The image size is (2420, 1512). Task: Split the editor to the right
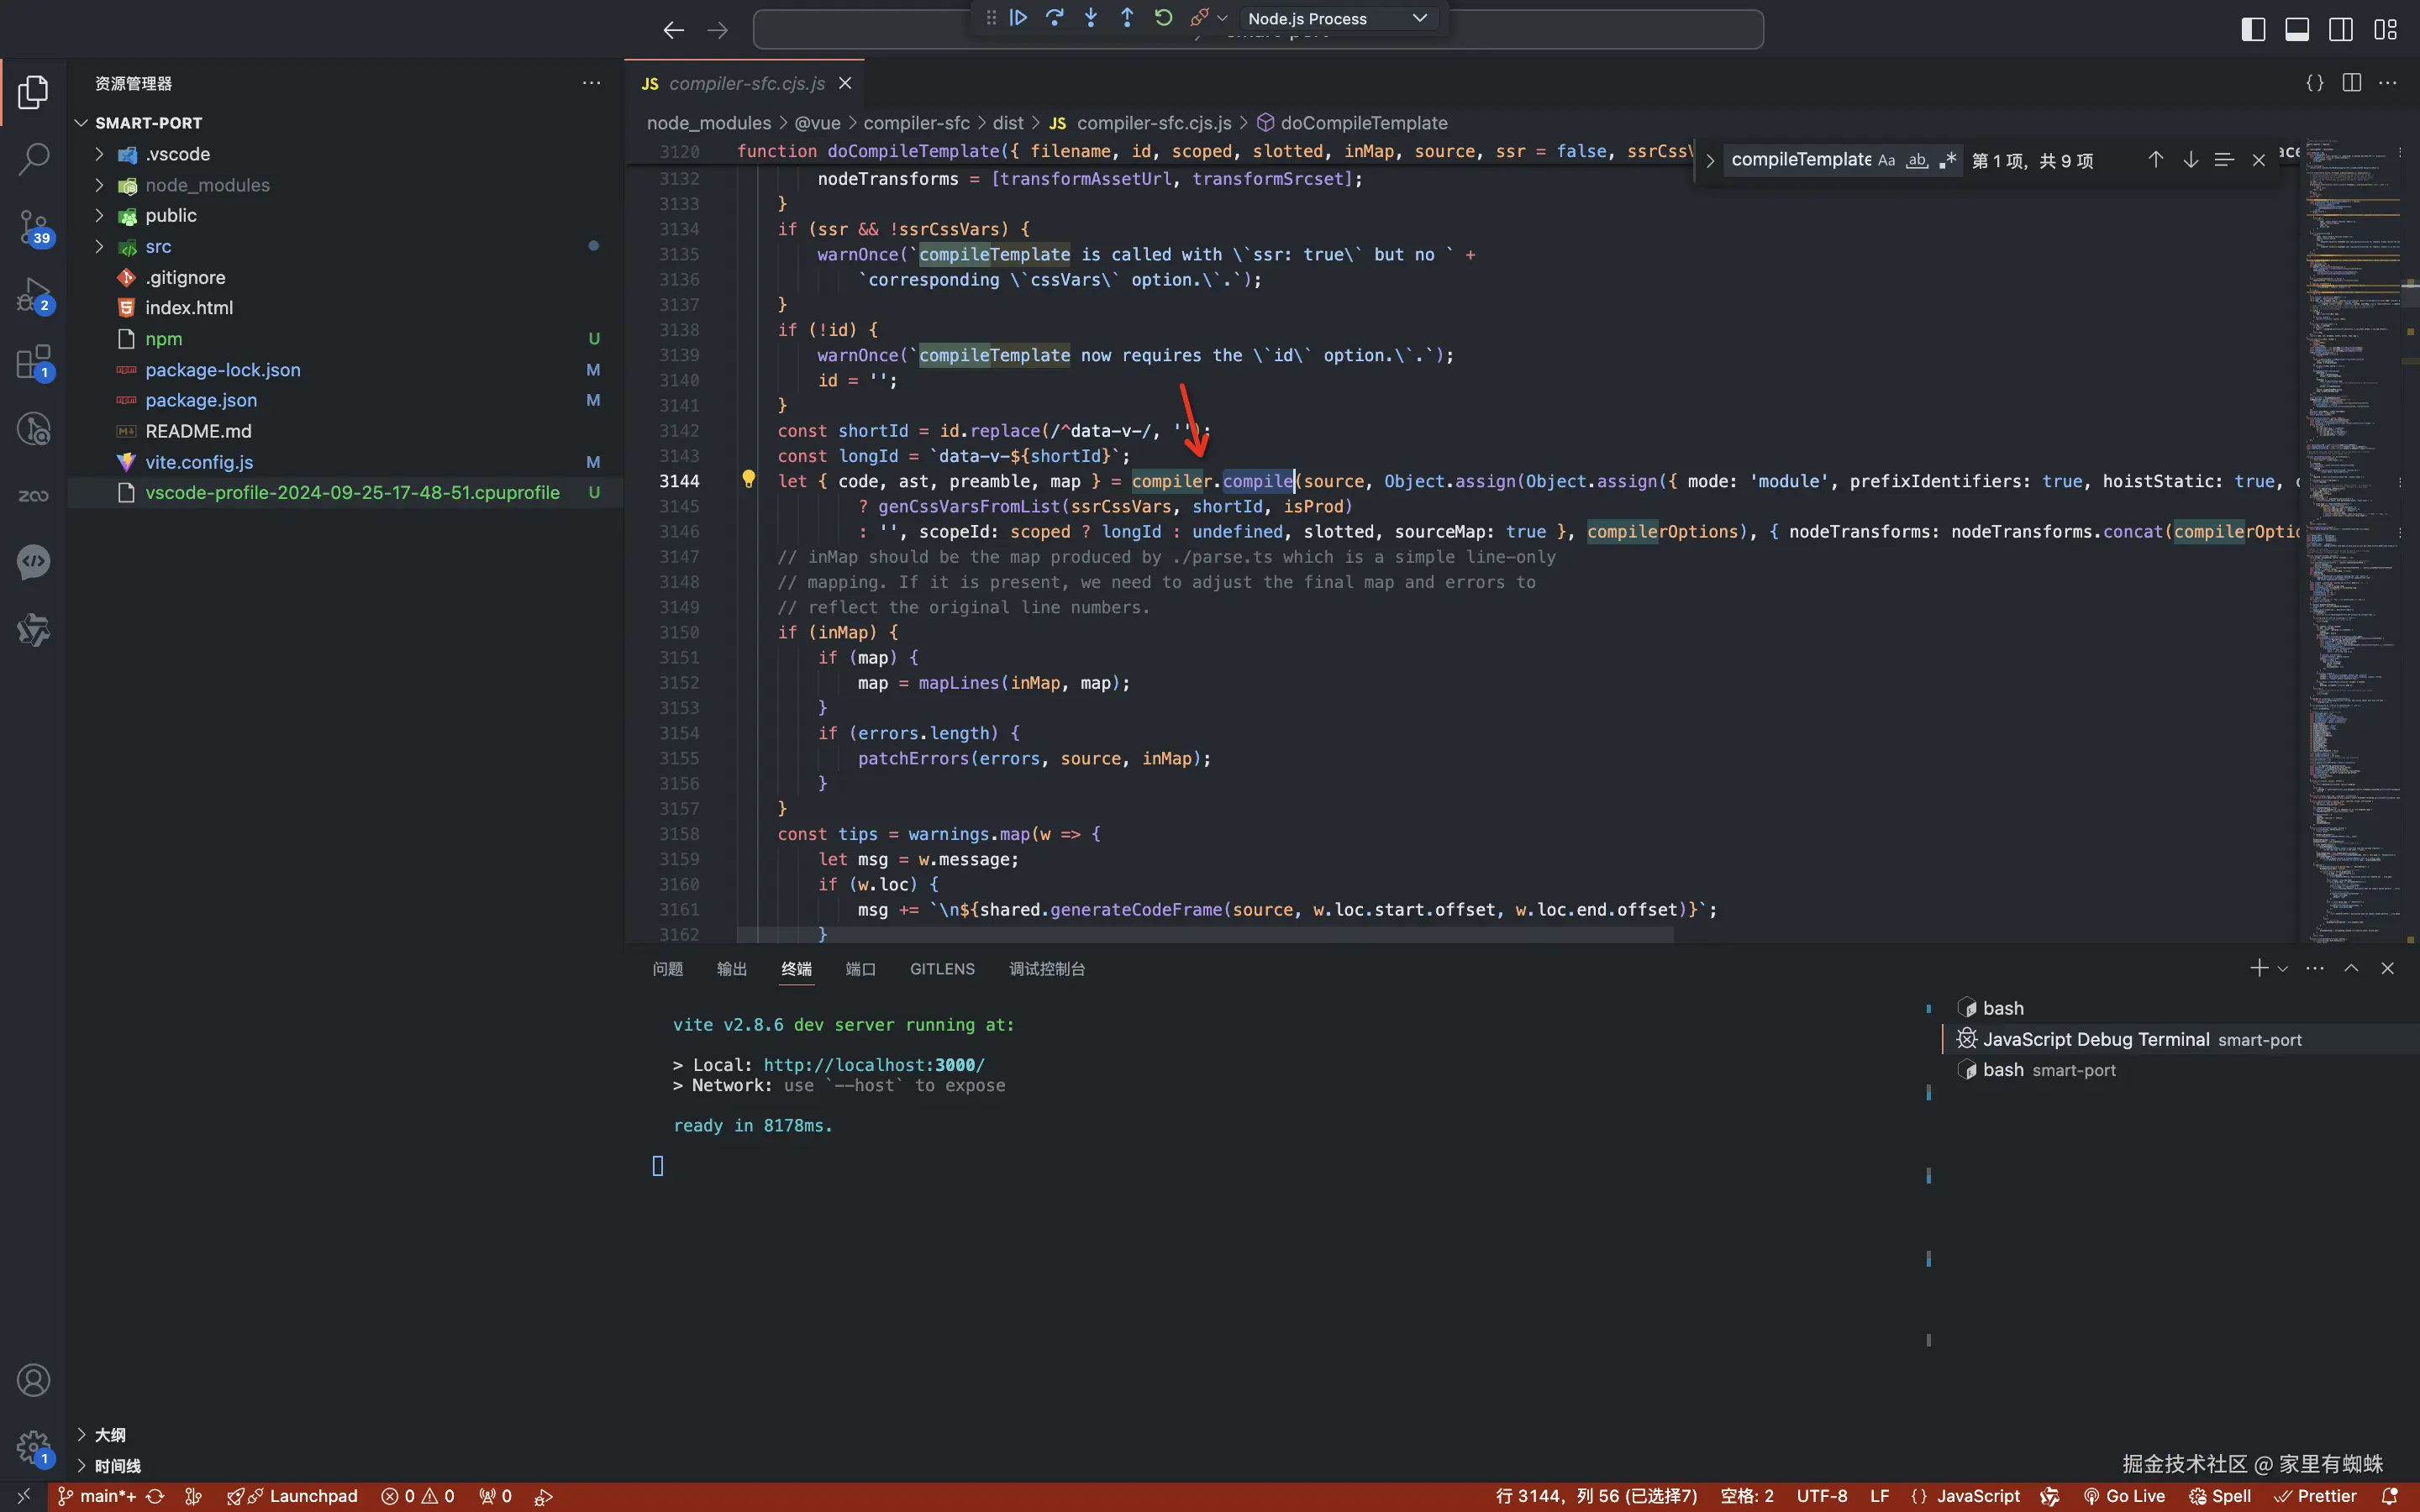click(2351, 83)
